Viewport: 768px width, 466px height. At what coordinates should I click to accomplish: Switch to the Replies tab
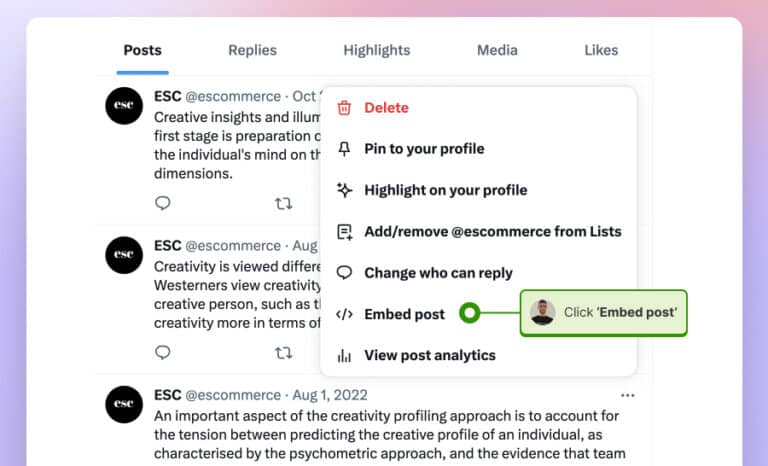252,50
